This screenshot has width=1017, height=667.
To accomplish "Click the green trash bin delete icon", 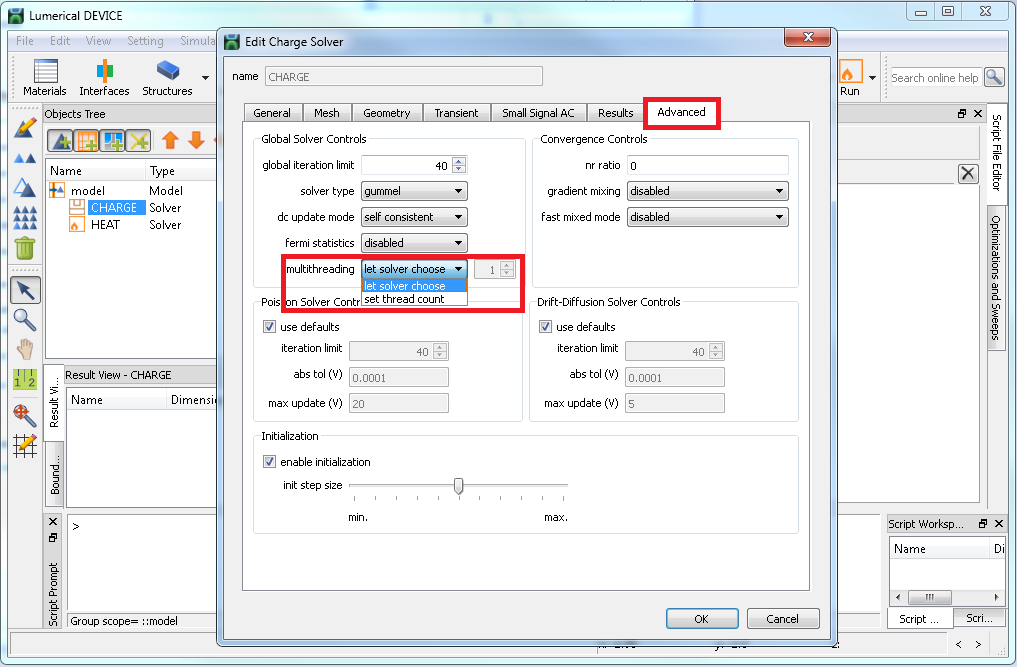I will click(25, 248).
